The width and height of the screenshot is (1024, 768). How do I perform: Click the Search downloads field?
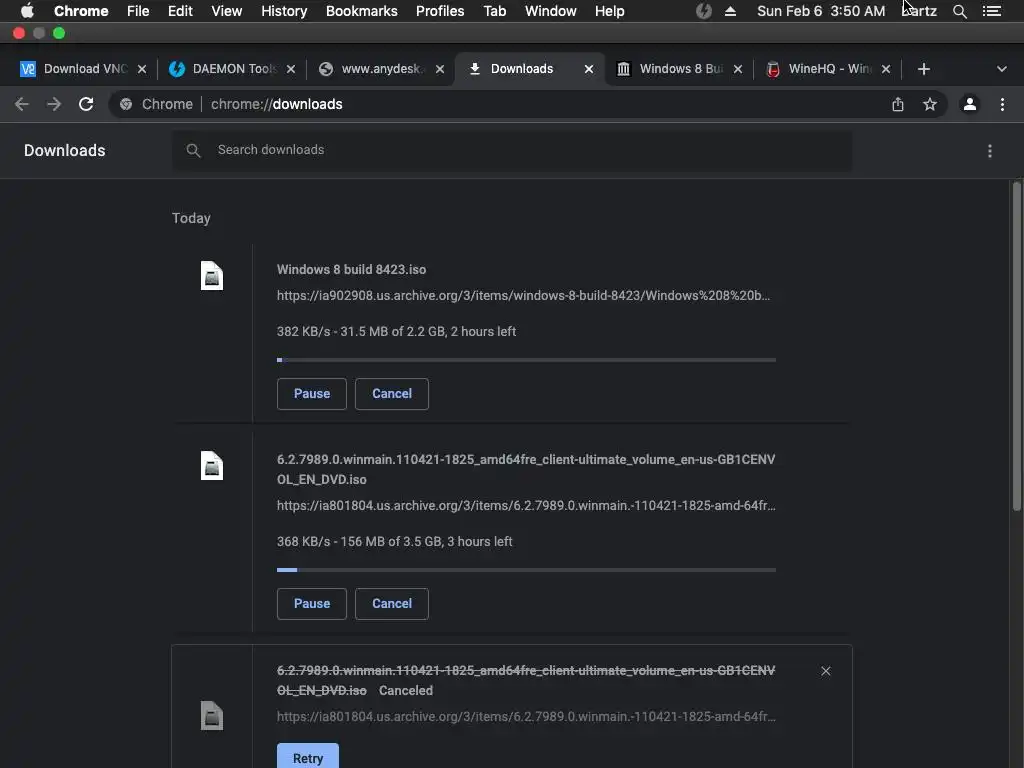point(512,150)
